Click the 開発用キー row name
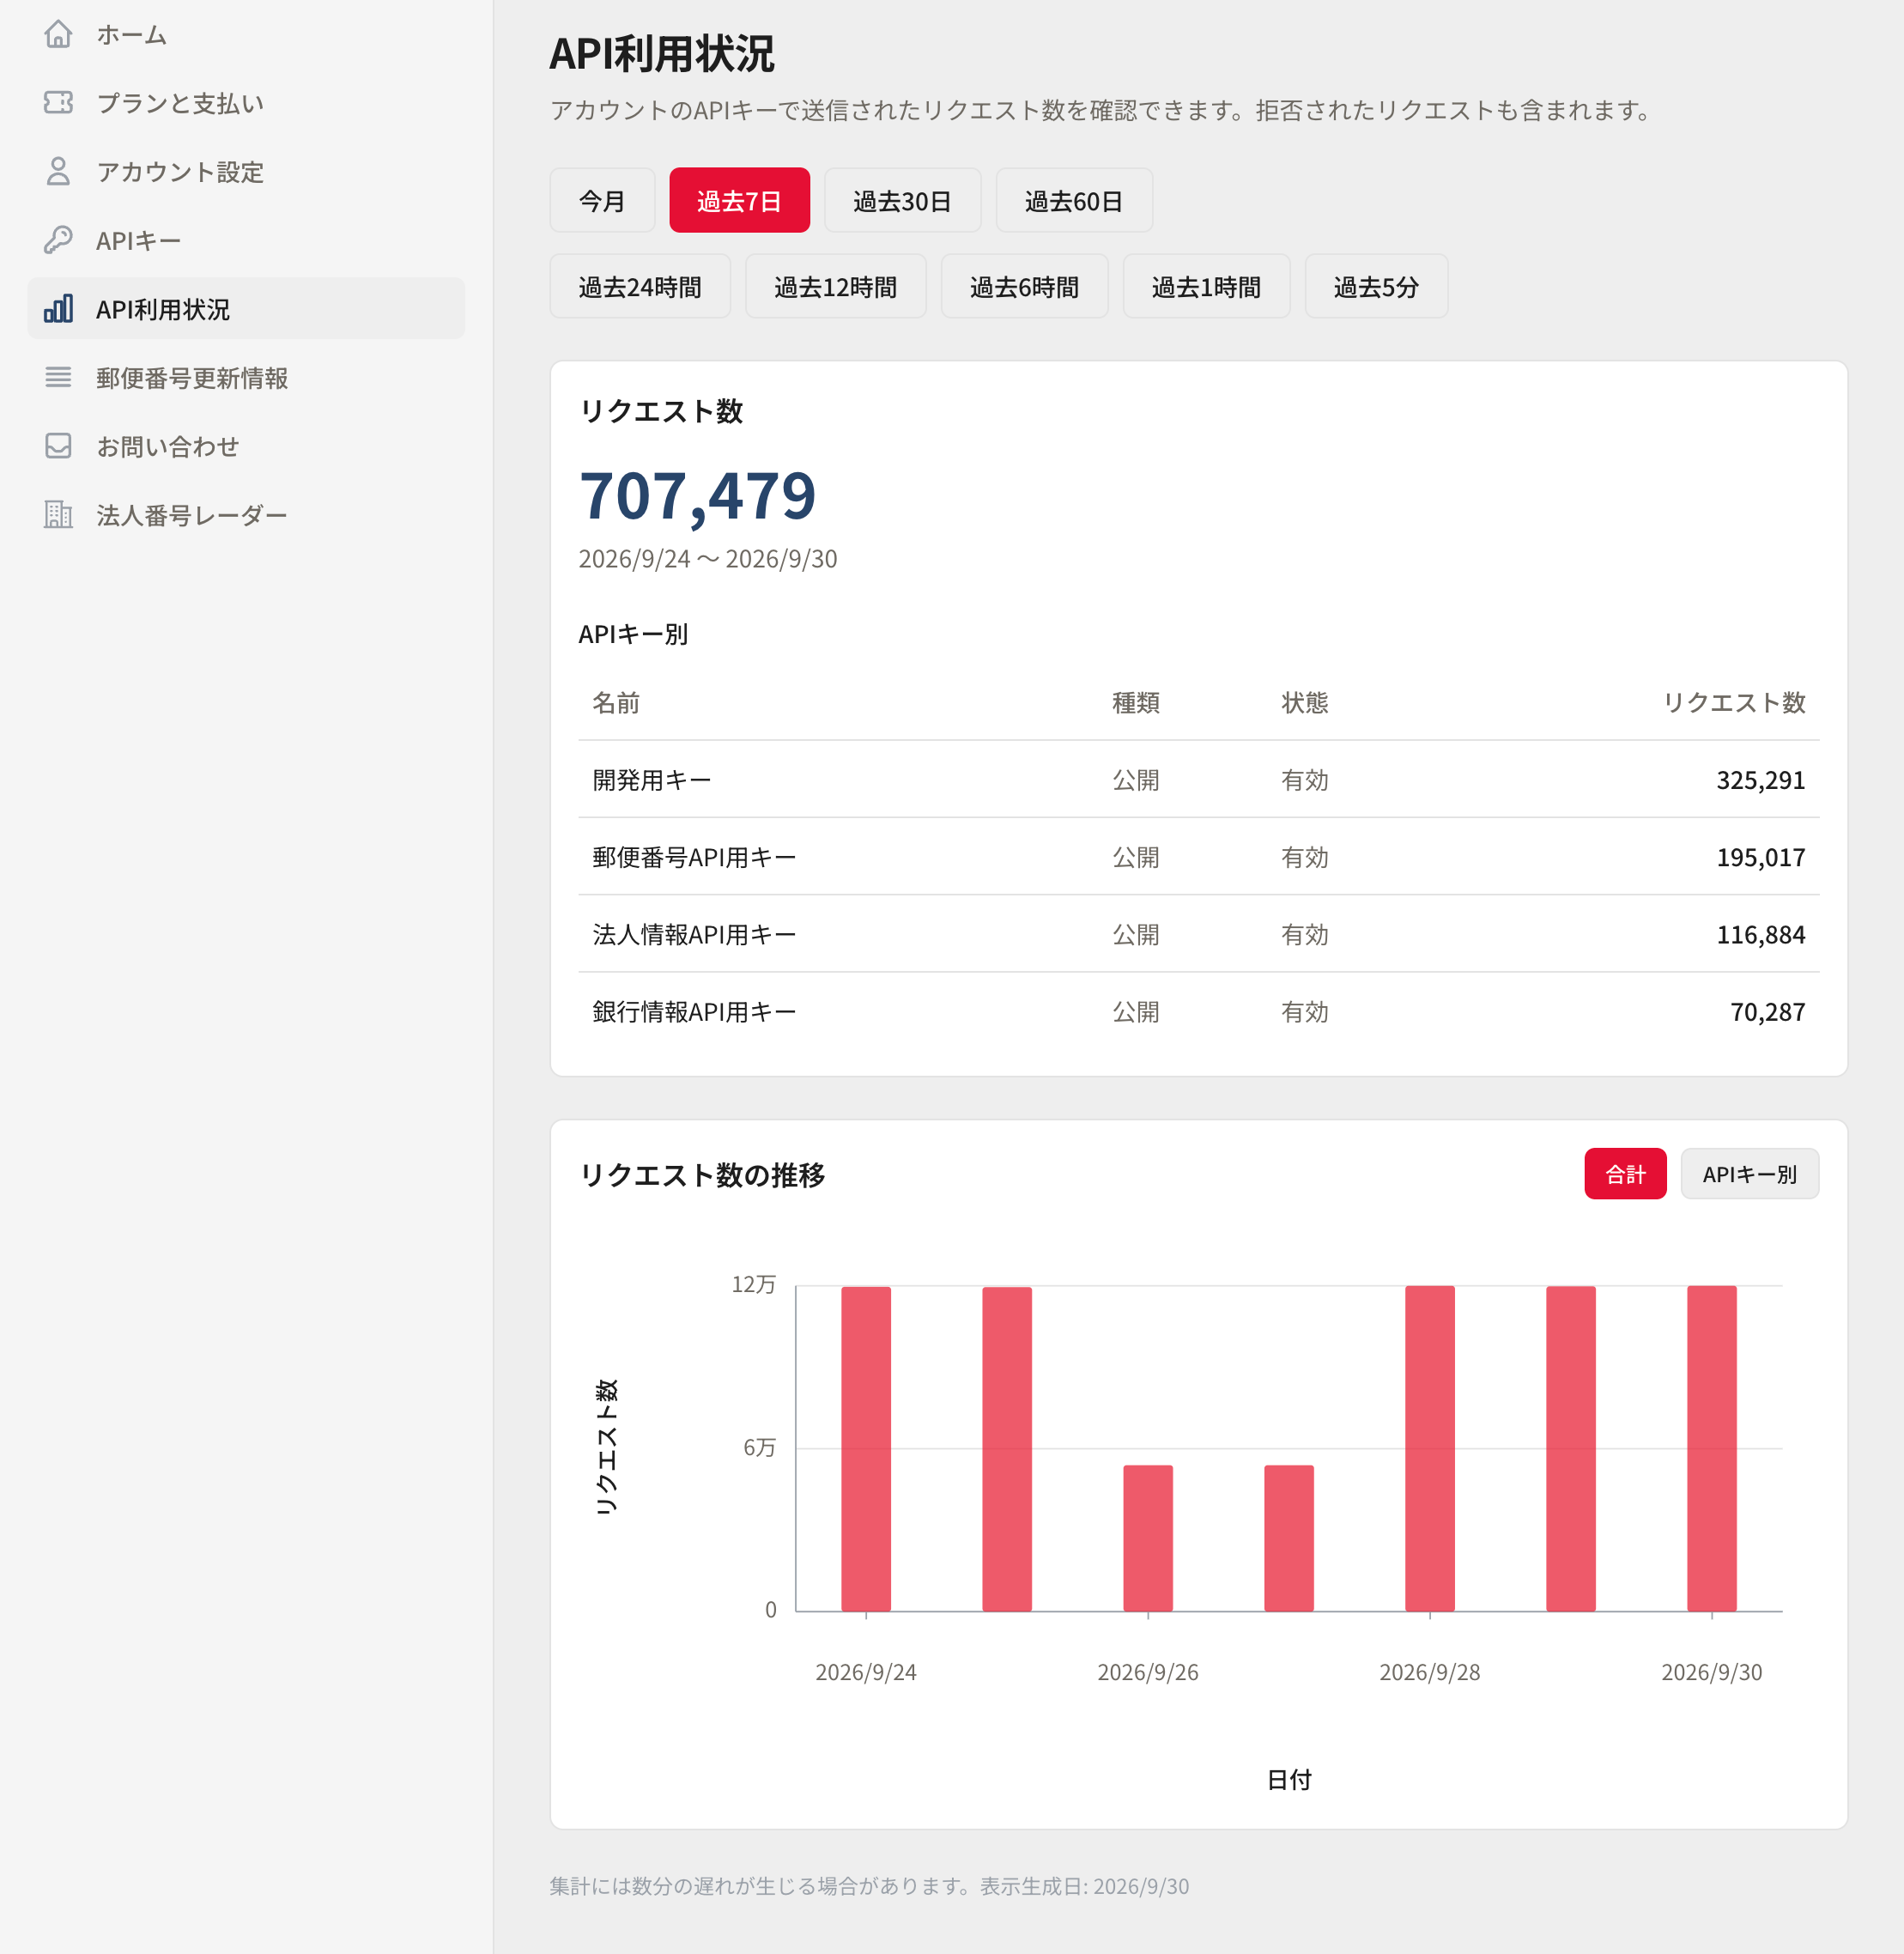This screenshot has width=1904, height=1954. pos(652,780)
